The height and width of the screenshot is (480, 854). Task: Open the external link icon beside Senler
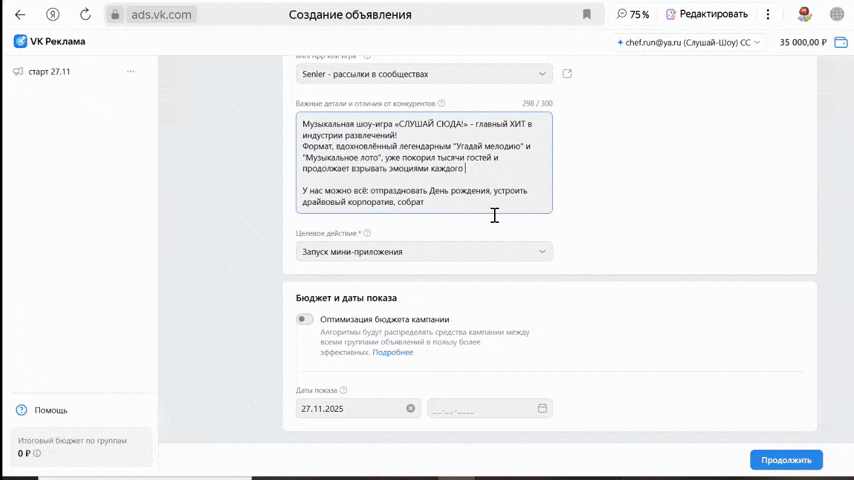(x=568, y=74)
